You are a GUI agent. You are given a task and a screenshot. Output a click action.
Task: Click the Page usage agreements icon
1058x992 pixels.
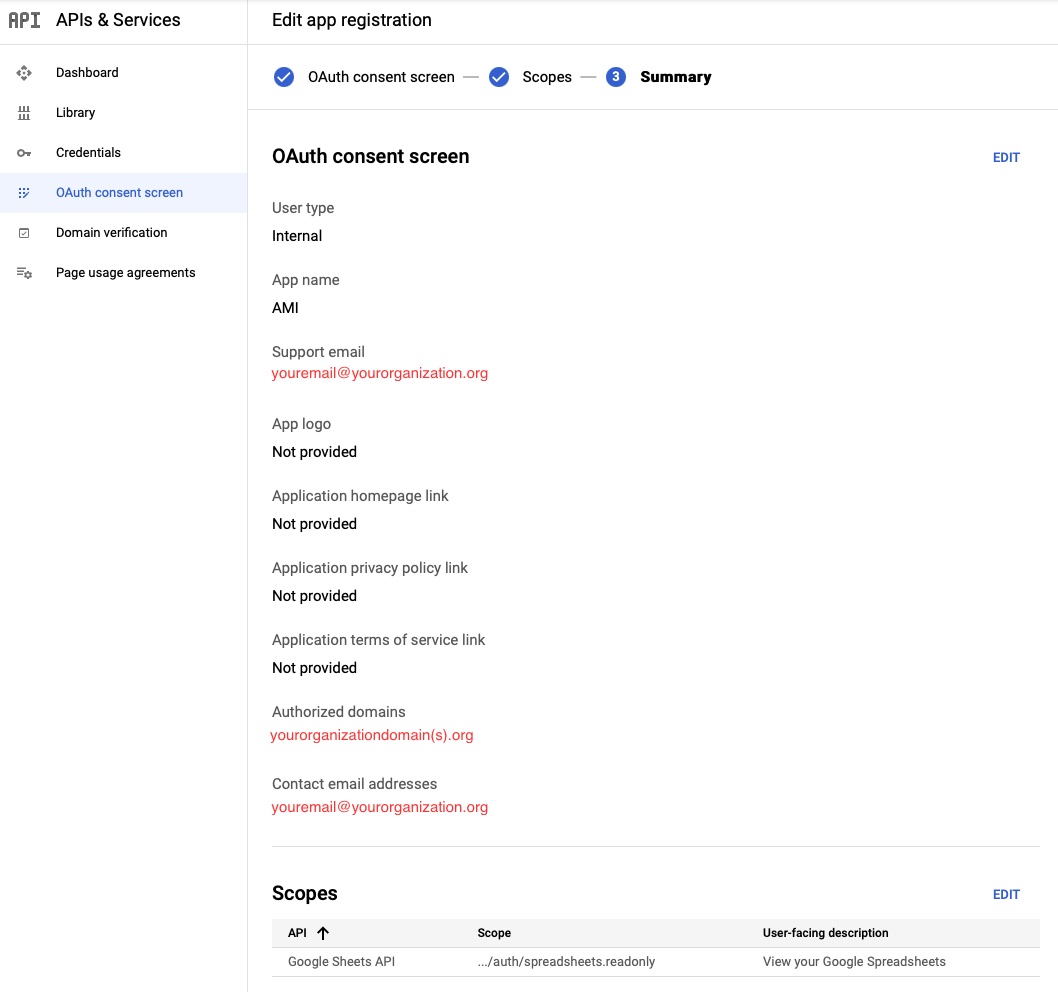click(x=25, y=273)
